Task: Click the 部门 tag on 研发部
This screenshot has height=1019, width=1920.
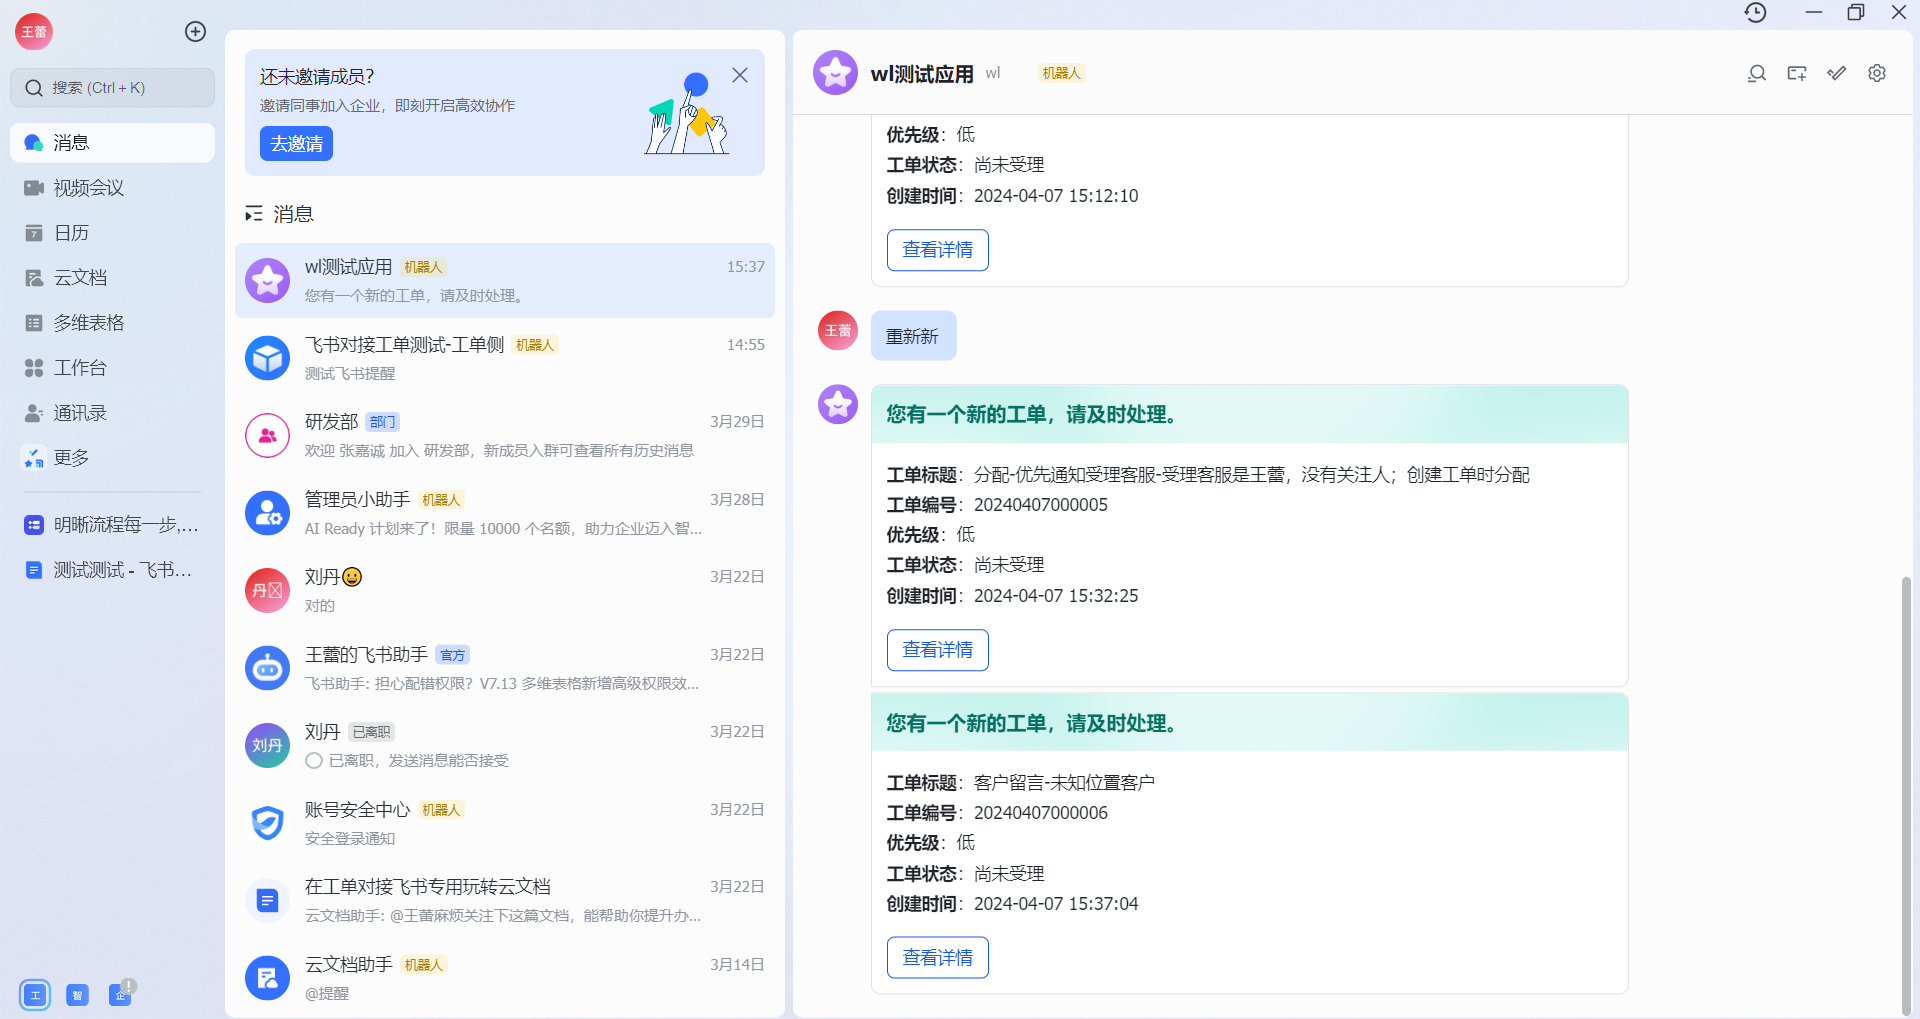Action: click(x=382, y=422)
